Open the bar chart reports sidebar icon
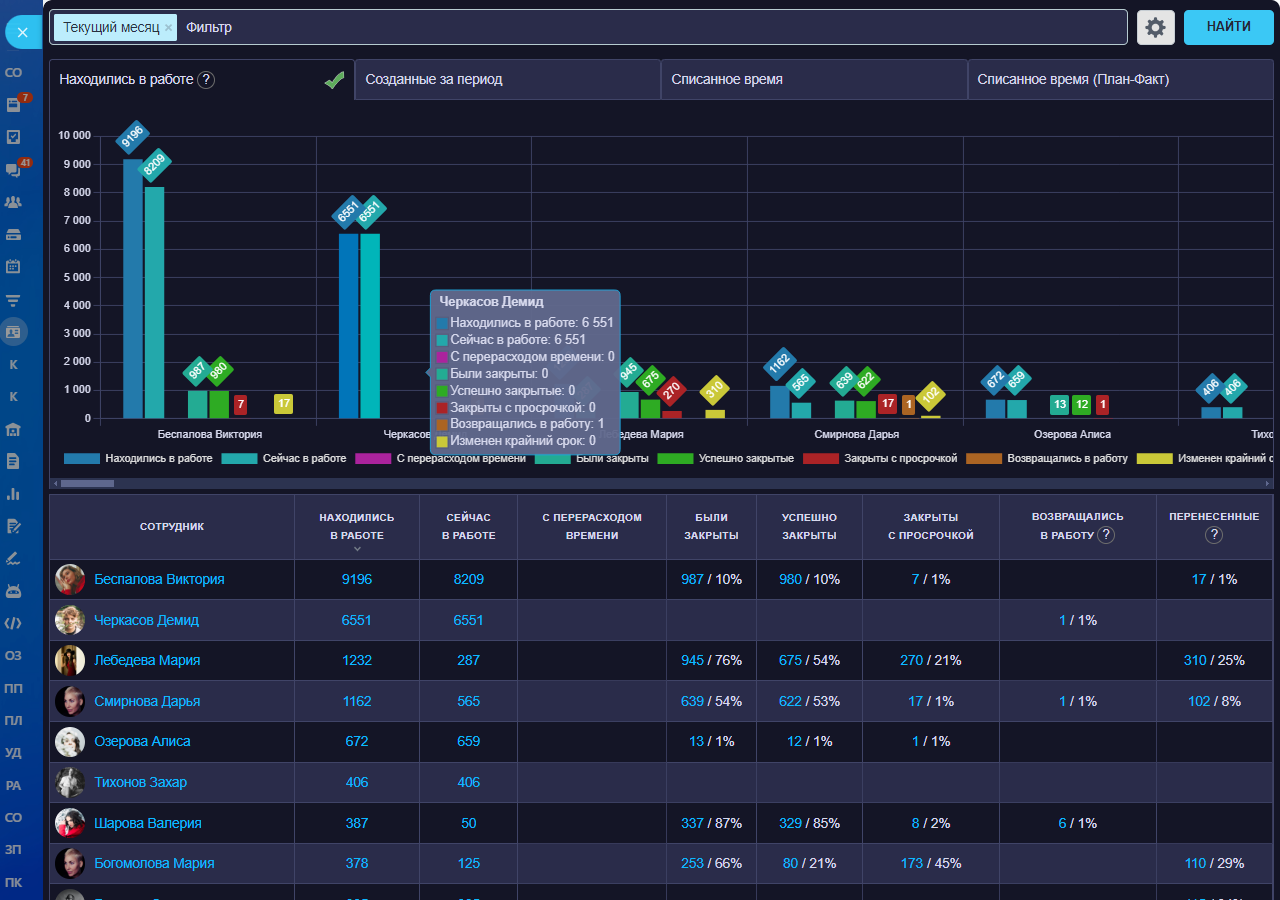The image size is (1280, 900). (x=14, y=493)
